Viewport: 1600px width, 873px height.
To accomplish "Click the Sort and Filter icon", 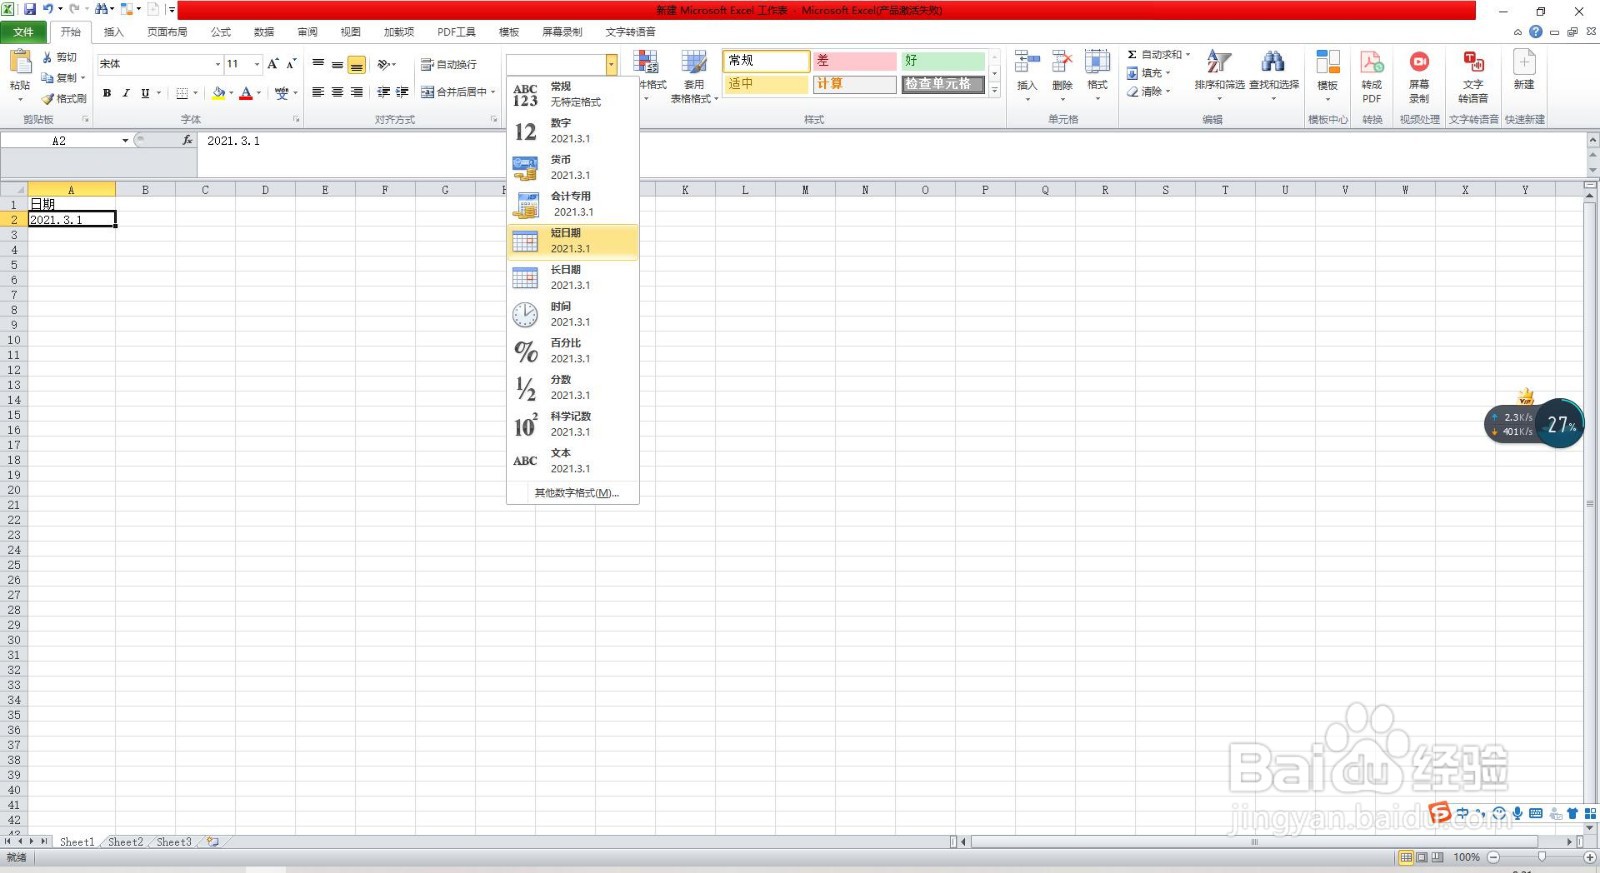I will pyautogui.click(x=1218, y=62).
